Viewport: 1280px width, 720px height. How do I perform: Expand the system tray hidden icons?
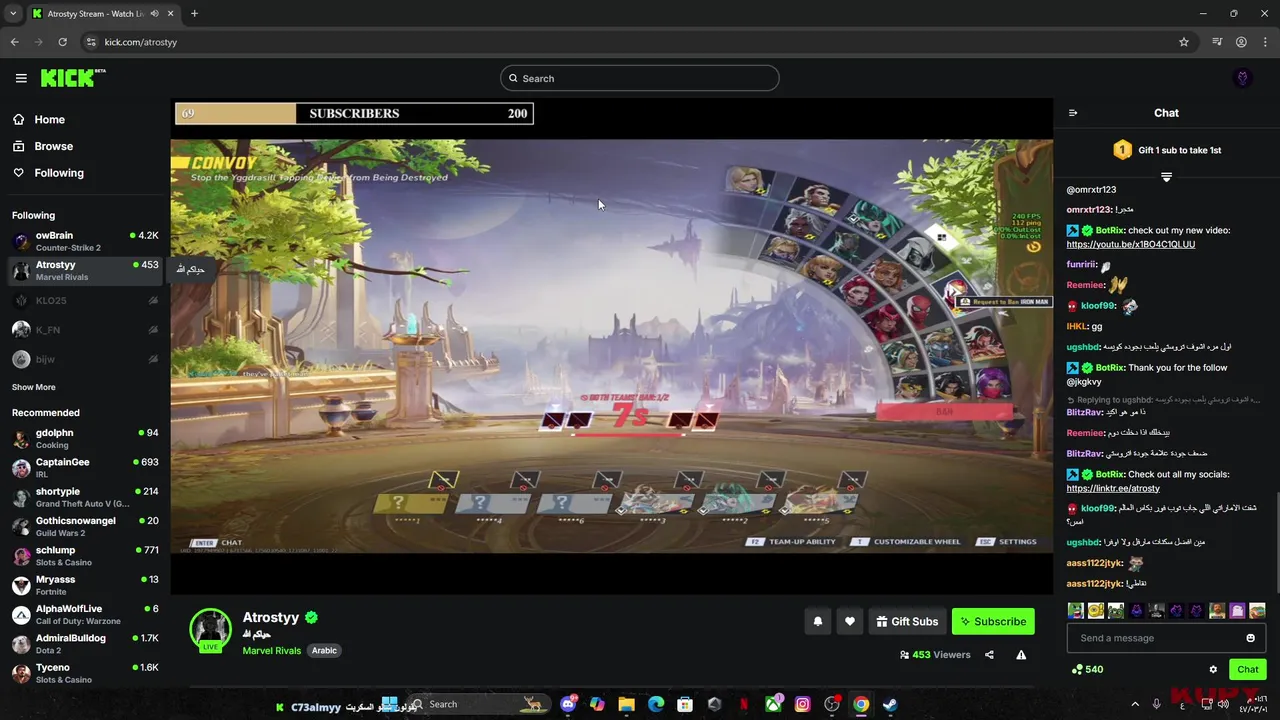click(x=1135, y=704)
